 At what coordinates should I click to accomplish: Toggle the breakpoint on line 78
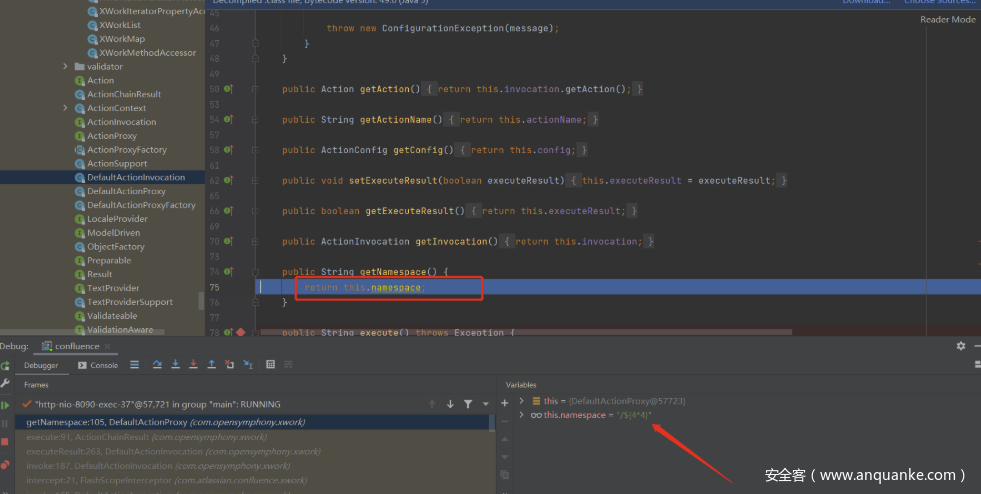pyautogui.click(x=240, y=332)
